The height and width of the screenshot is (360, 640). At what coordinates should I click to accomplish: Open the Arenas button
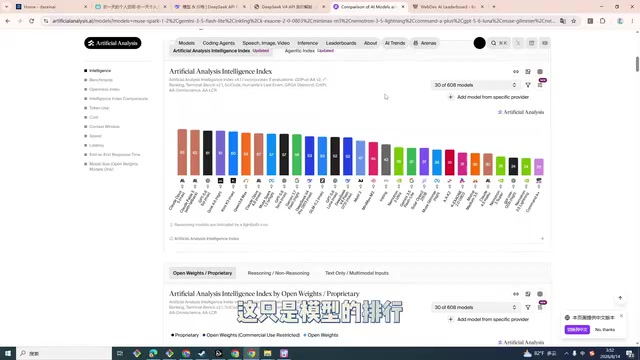coord(424,43)
